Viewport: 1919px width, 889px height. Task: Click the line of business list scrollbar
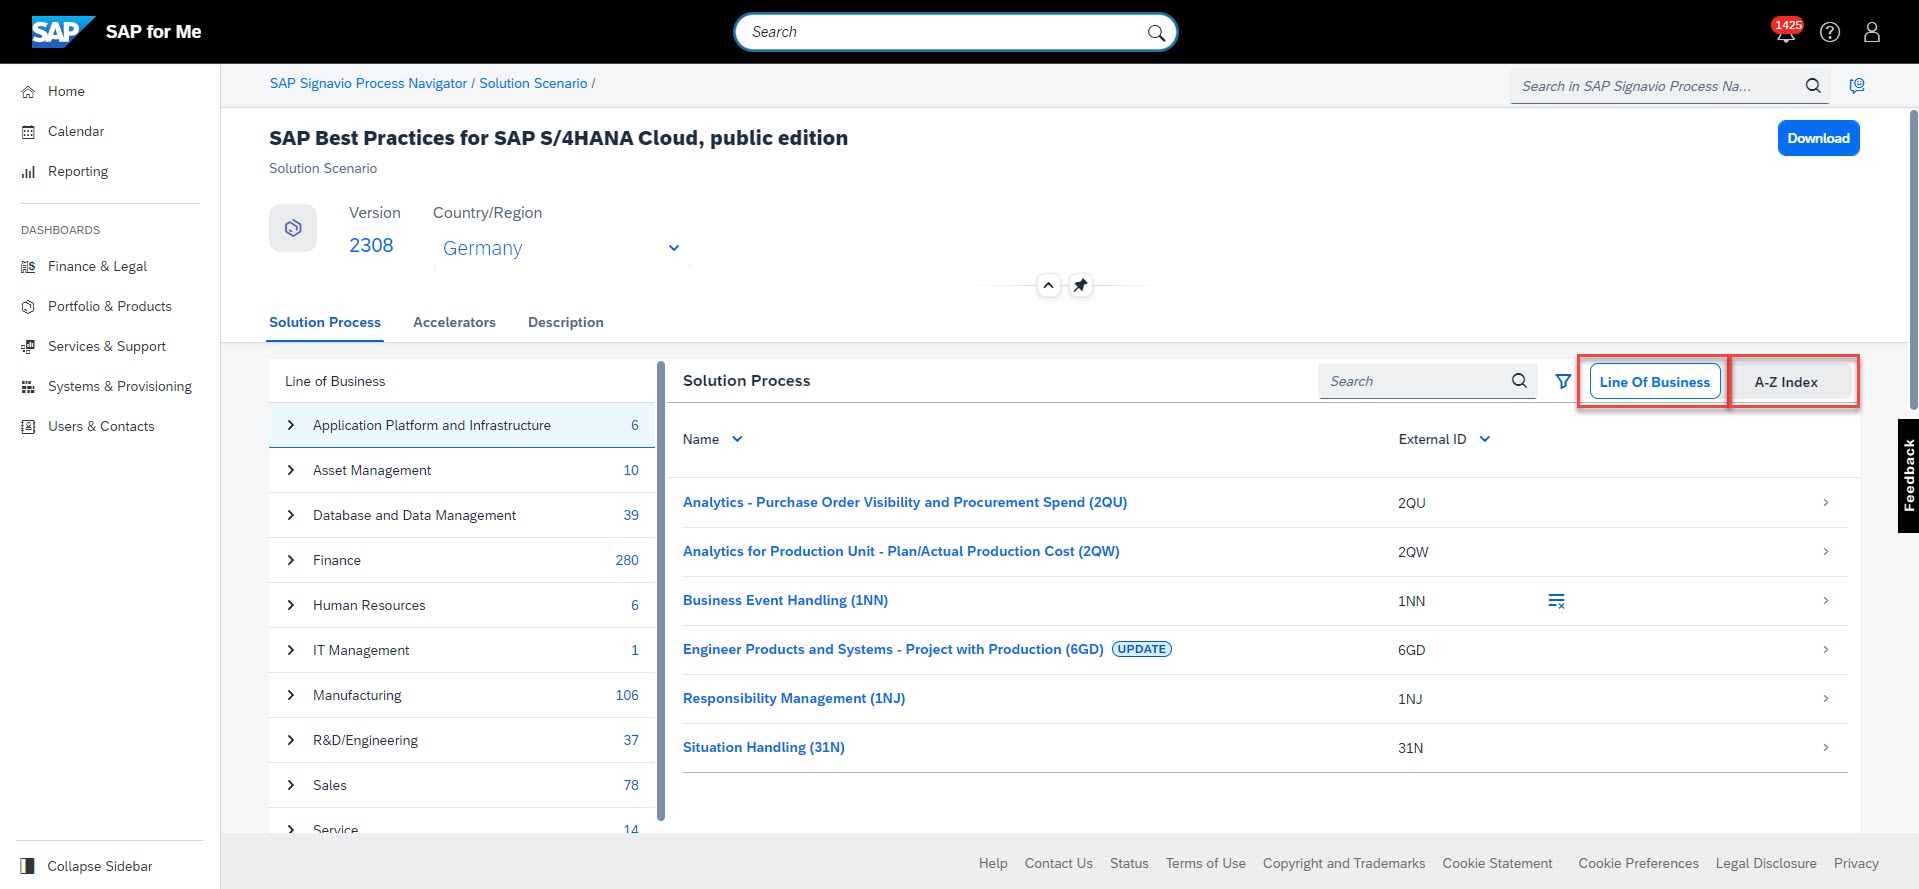click(660, 590)
